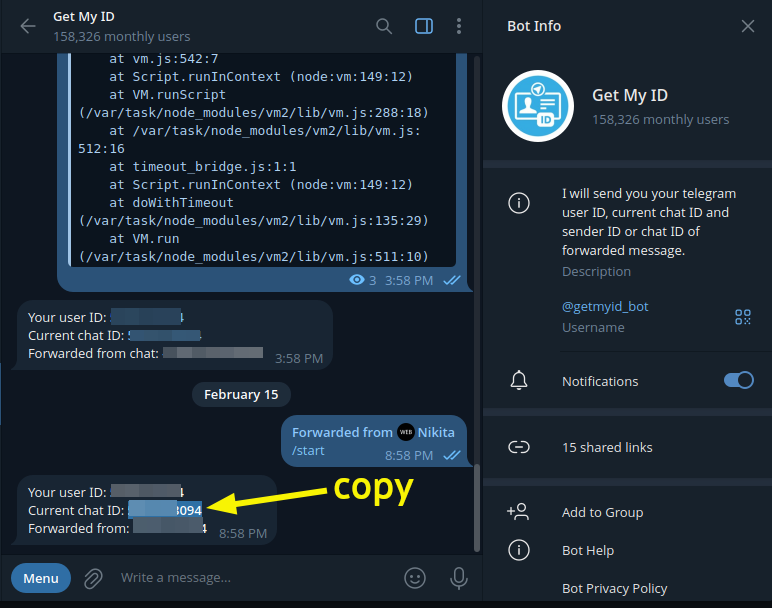The width and height of the screenshot is (772, 608).
Task: Focus the Write a message field
Action: [256, 577]
